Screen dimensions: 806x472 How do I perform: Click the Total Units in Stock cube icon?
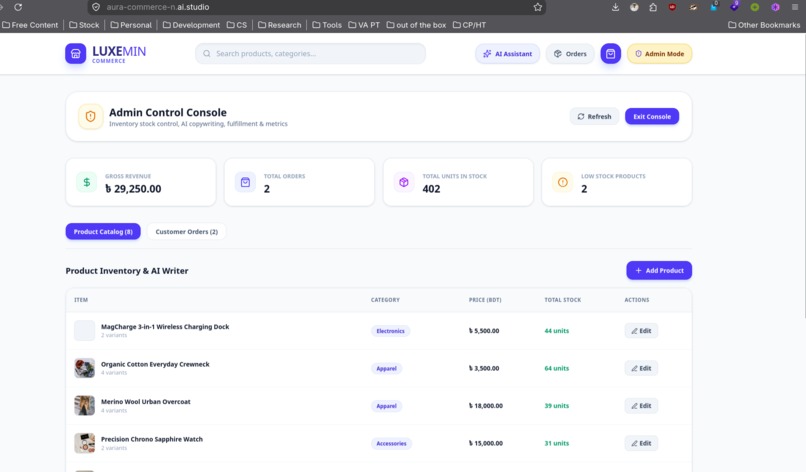(x=404, y=182)
